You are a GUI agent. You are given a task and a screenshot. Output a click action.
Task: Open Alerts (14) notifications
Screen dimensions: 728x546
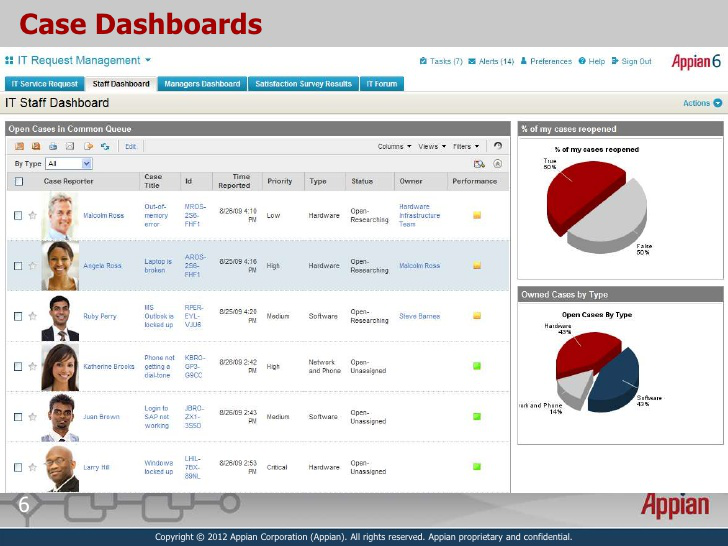(491, 61)
